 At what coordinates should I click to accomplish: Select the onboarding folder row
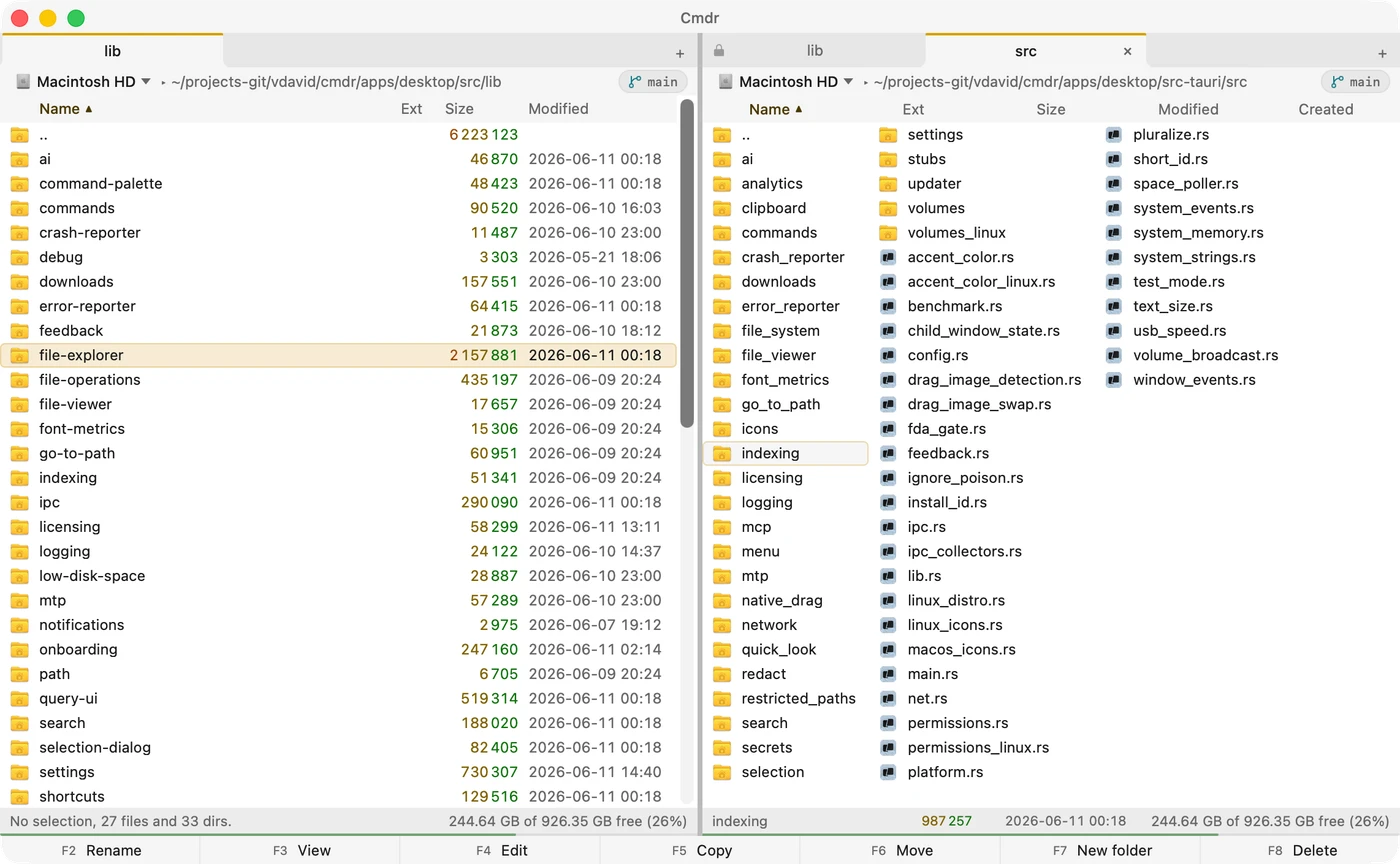(x=338, y=649)
